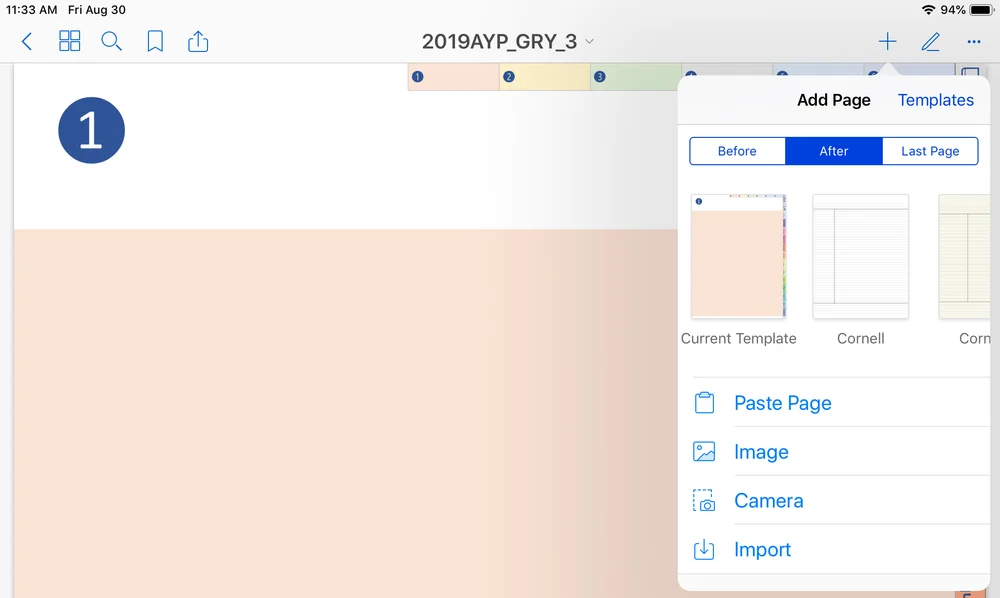
Task: Open the page thumbnails grid view
Action: pos(69,41)
